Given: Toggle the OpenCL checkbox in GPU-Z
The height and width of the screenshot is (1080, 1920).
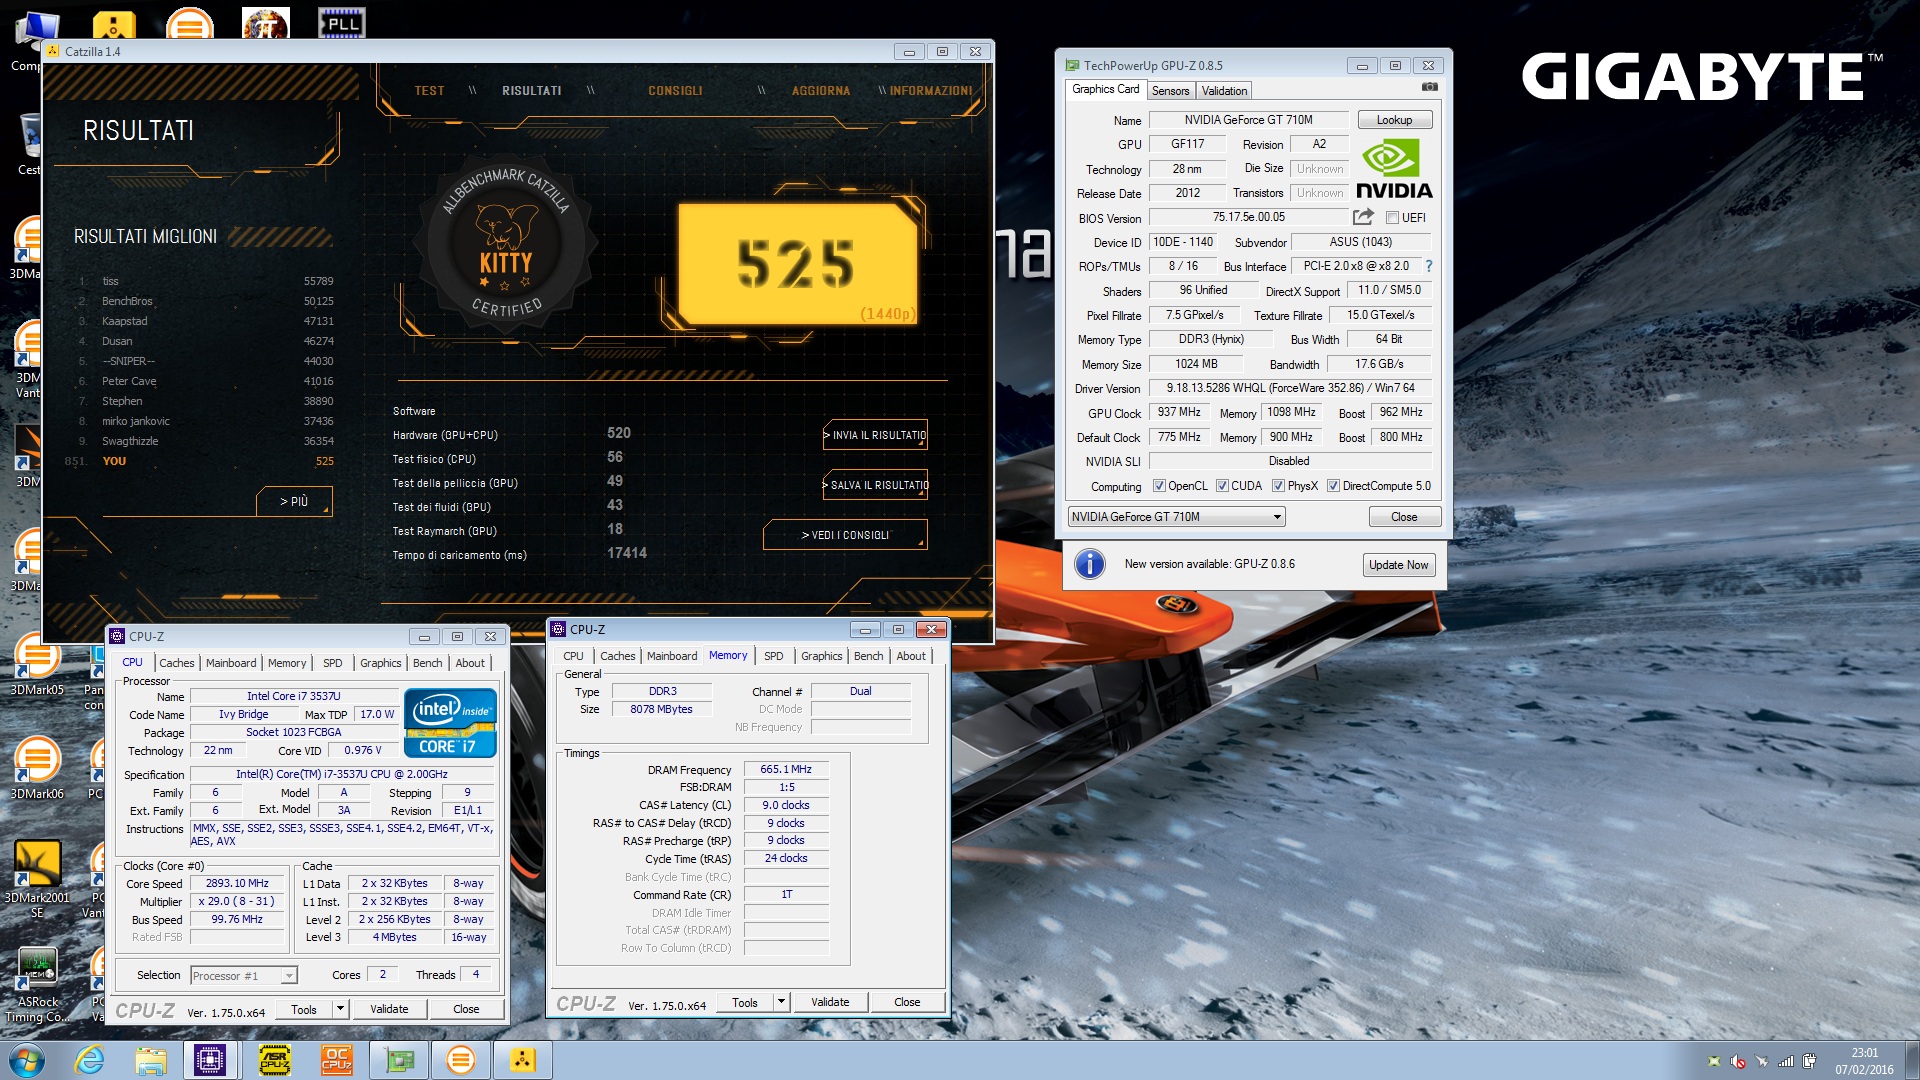Looking at the screenshot, I should pyautogui.click(x=1159, y=486).
